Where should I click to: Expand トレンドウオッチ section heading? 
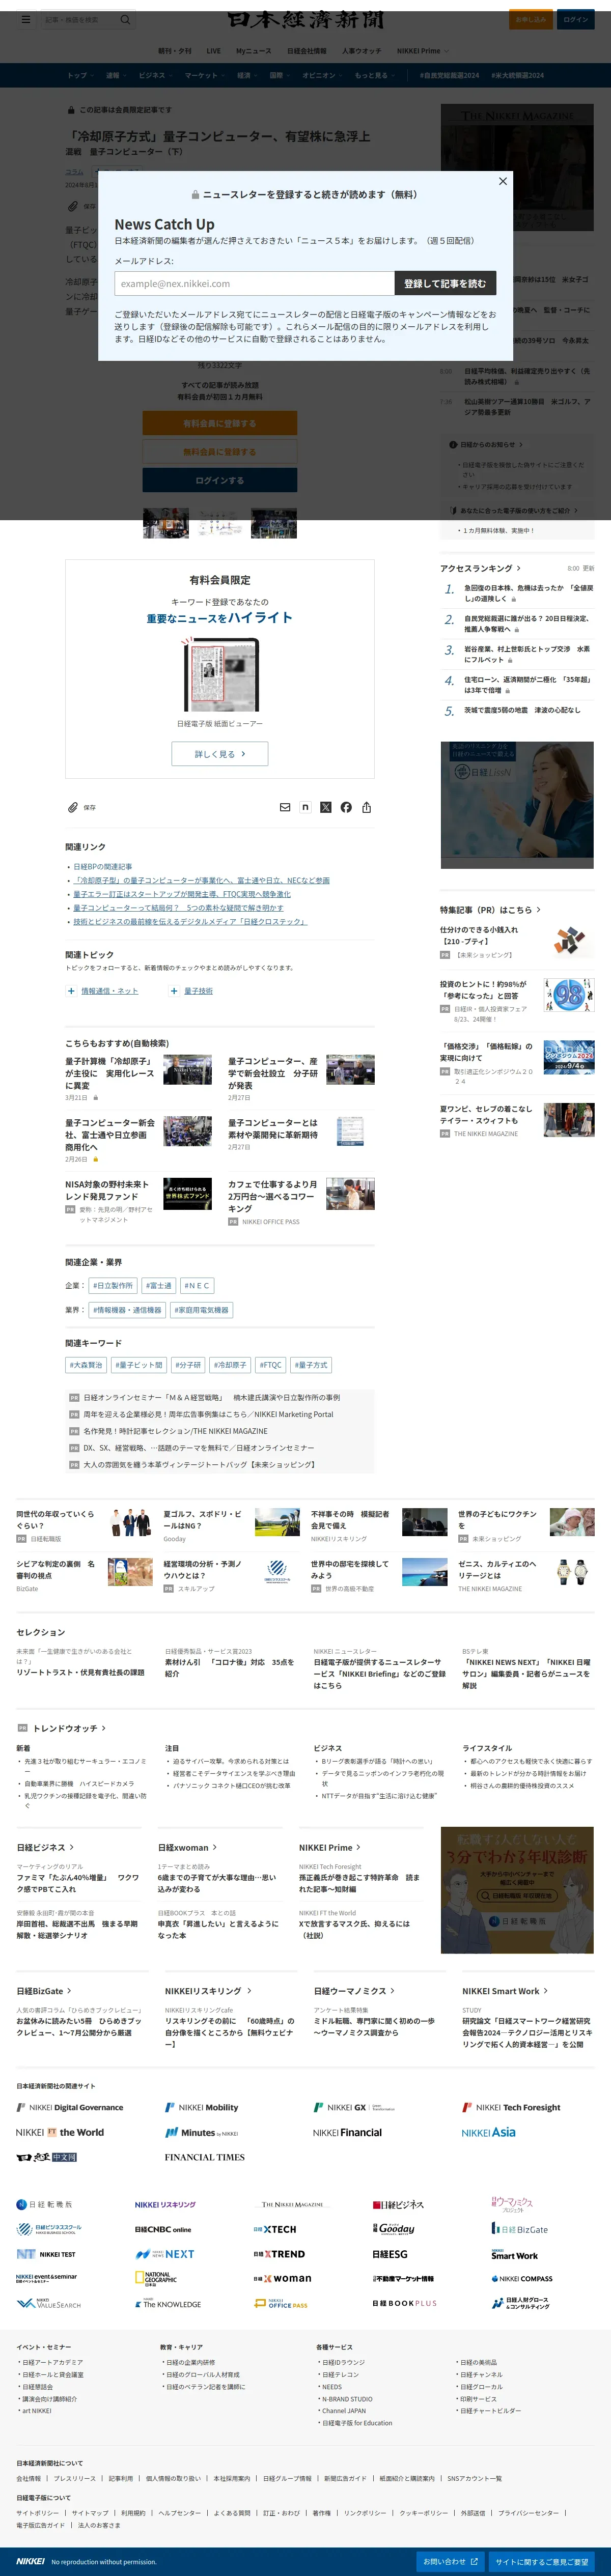(x=69, y=1728)
